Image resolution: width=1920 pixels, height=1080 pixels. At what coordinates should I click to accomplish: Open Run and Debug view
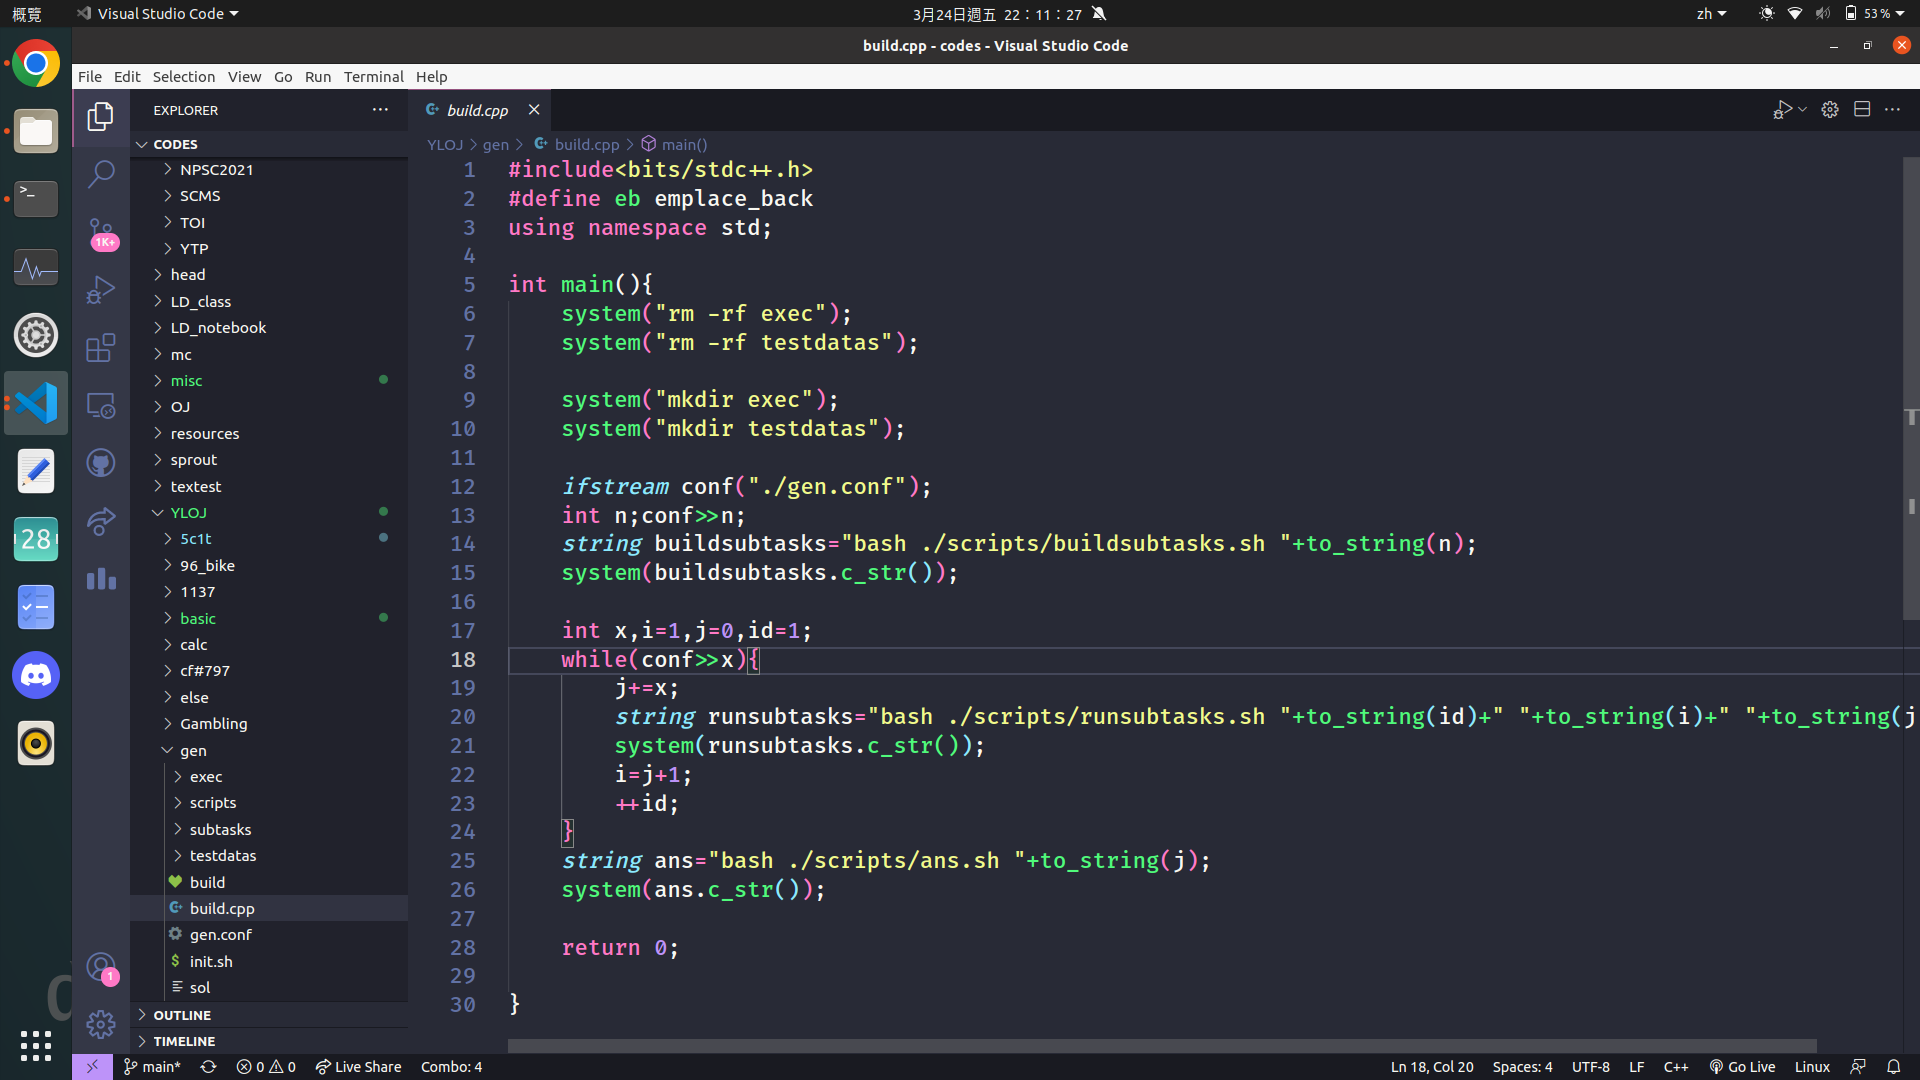tap(101, 290)
